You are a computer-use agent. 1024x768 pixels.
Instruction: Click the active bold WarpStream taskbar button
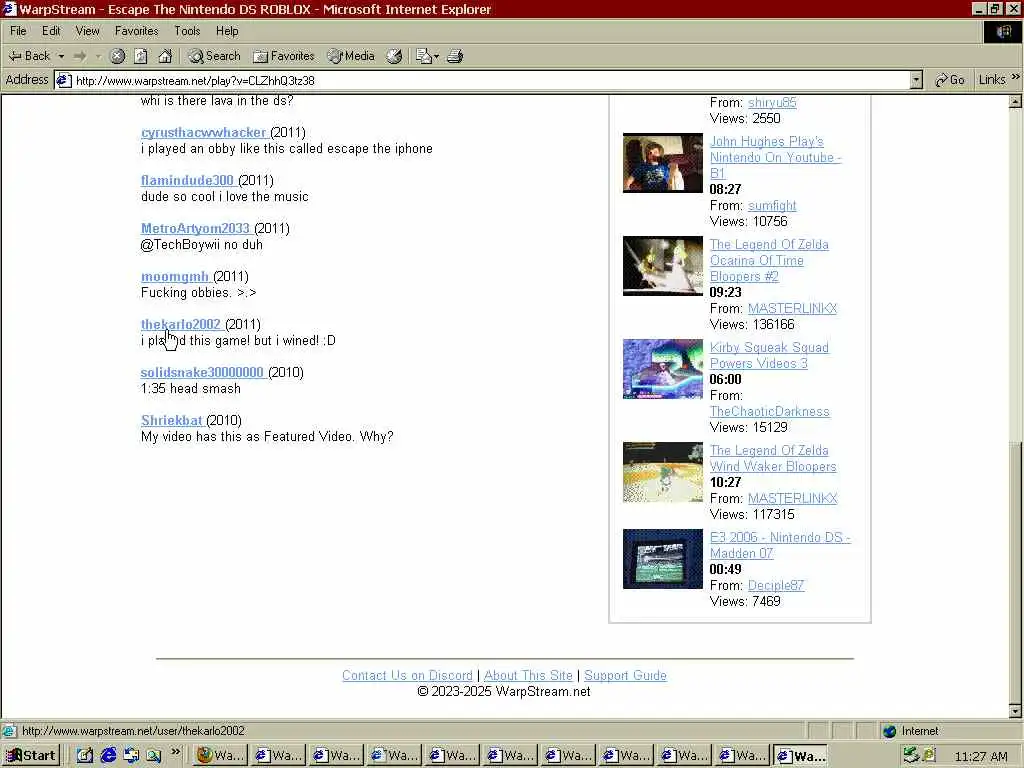click(x=801, y=756)
